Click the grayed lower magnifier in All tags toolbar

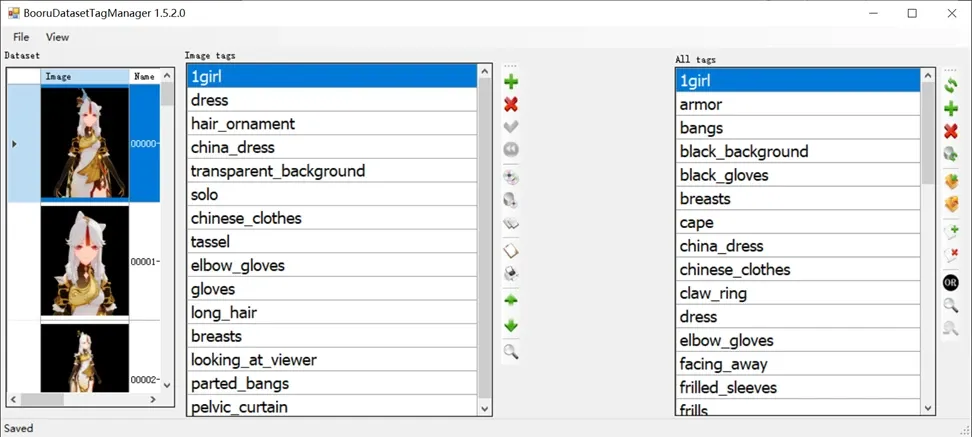pyautogui.click(x=950, y=329)
